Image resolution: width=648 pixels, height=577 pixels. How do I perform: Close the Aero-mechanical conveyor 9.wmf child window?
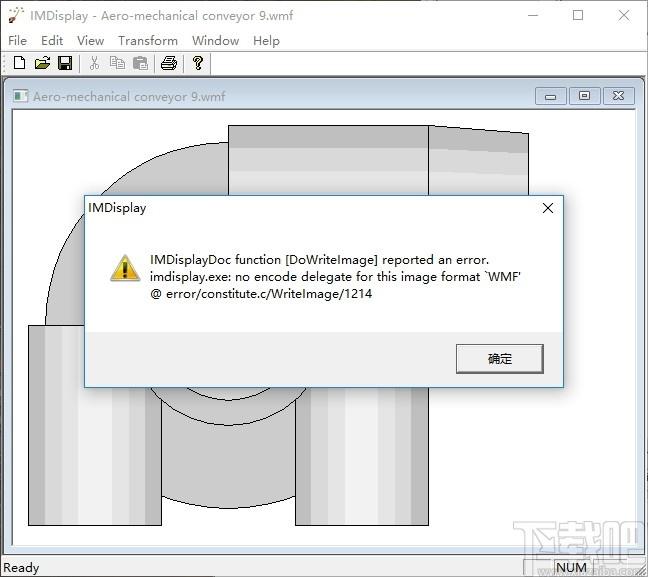pyautogui.click(x=619, y=96)
